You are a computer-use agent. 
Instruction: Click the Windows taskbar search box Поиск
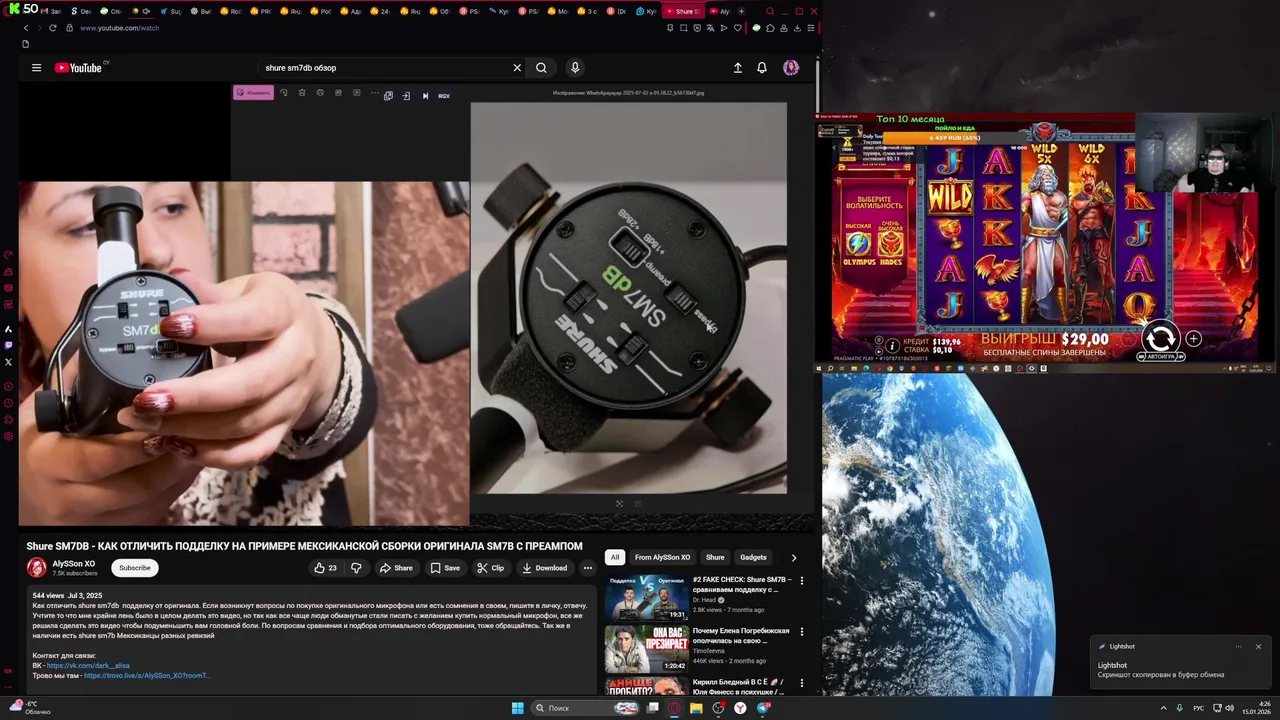pos(586,708)
